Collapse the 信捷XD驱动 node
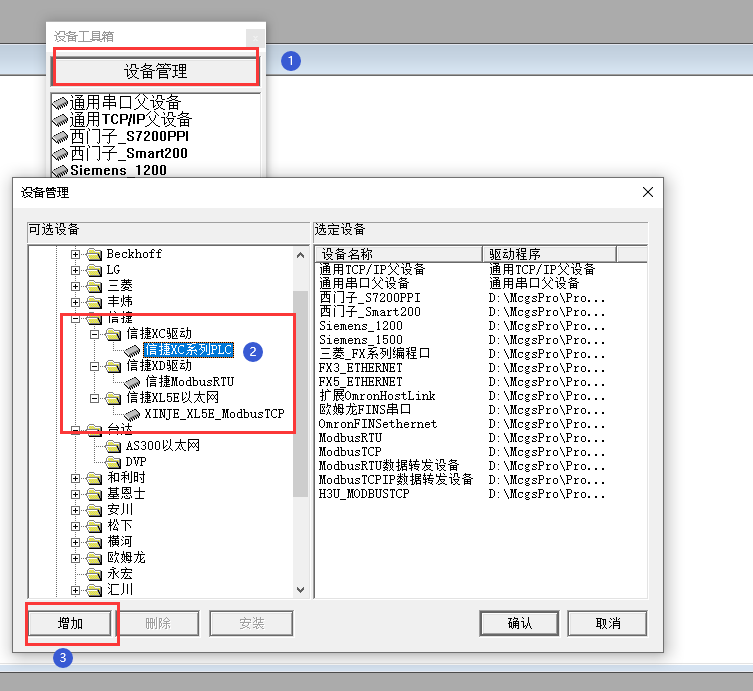753x691 pixels. pyautogui.click(x=93, y=366)
